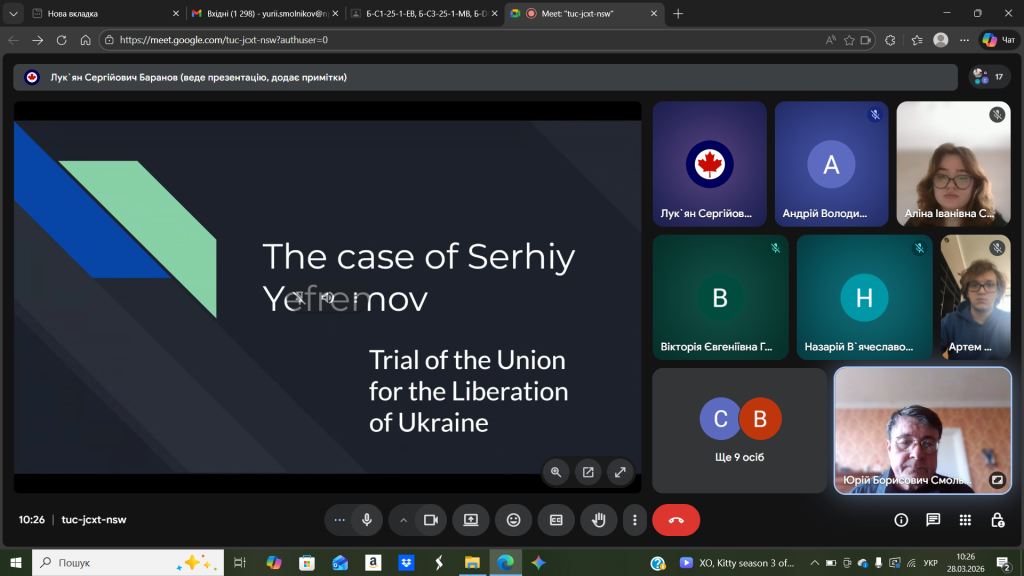Toggle closed captions
The image size is (1024, 576).
click(556, 520)
